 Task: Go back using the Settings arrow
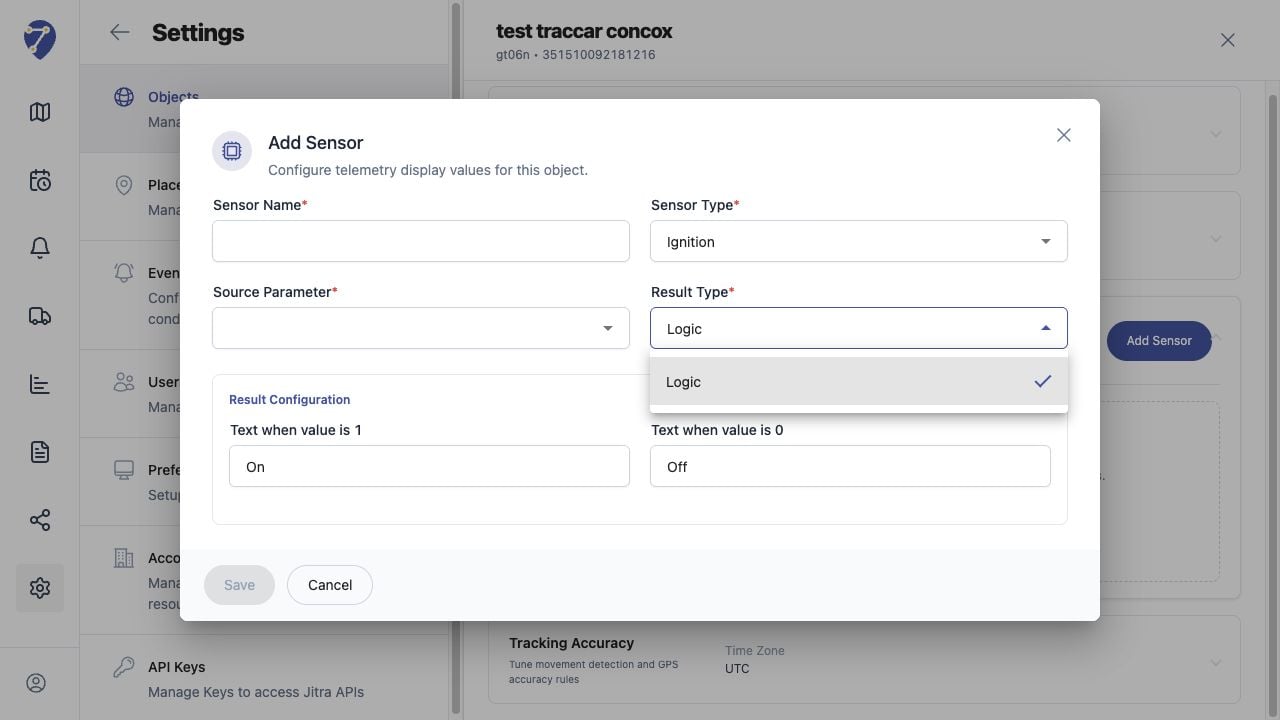(x=120, y=32)
